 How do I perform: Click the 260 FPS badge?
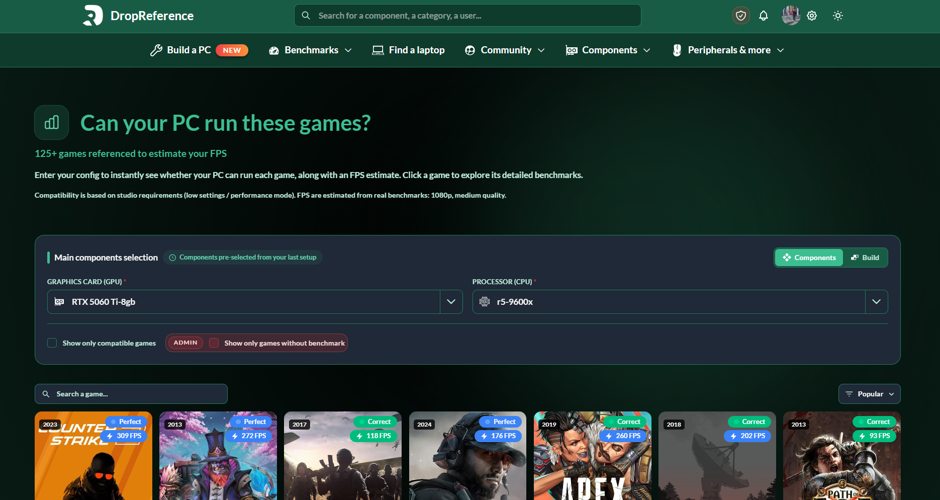click(623, 436)
